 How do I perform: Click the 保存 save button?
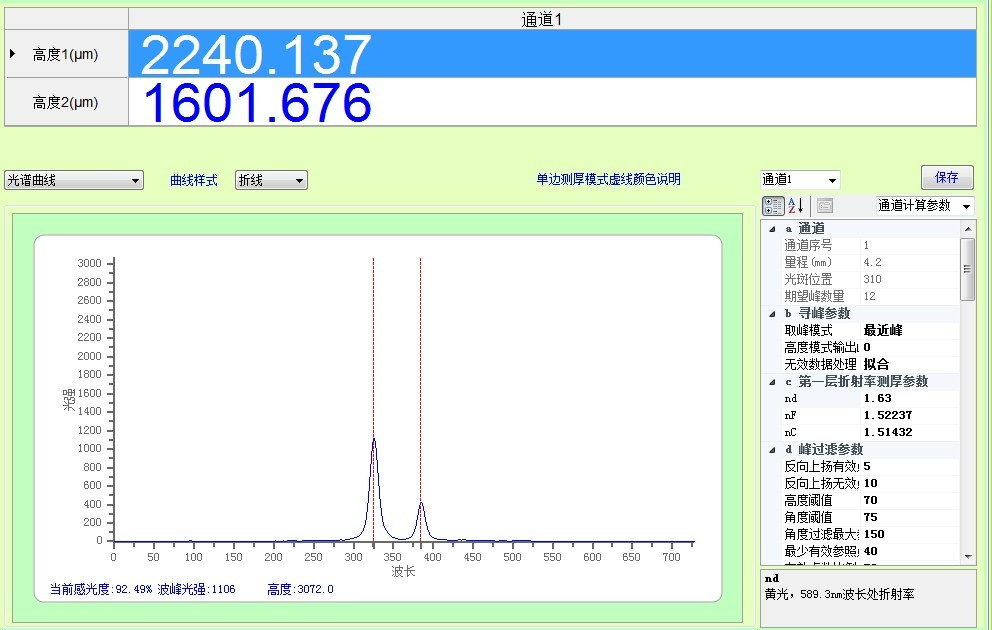(946, 178)
